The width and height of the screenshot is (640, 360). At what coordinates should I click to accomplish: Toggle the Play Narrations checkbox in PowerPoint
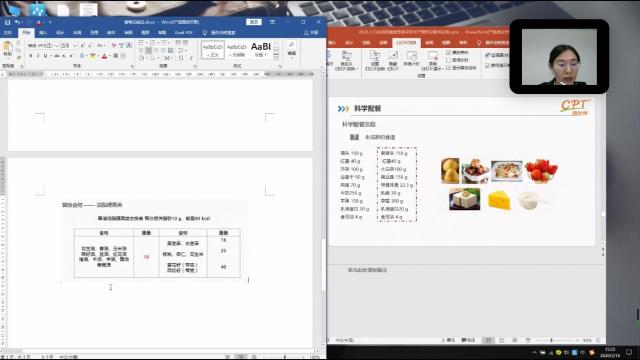point(449,53)
